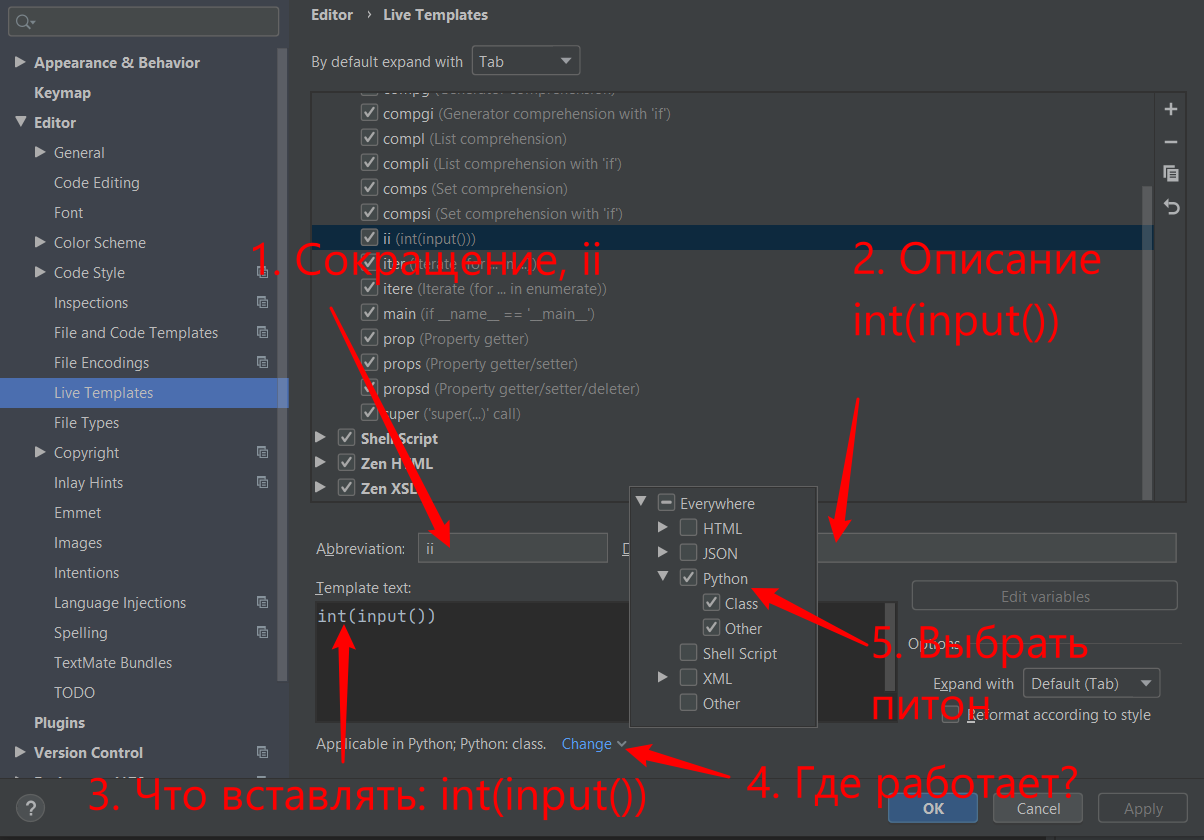
Task: Enable the HTML context checkbox
Action: pyautogui.click(x=688, y=528)
